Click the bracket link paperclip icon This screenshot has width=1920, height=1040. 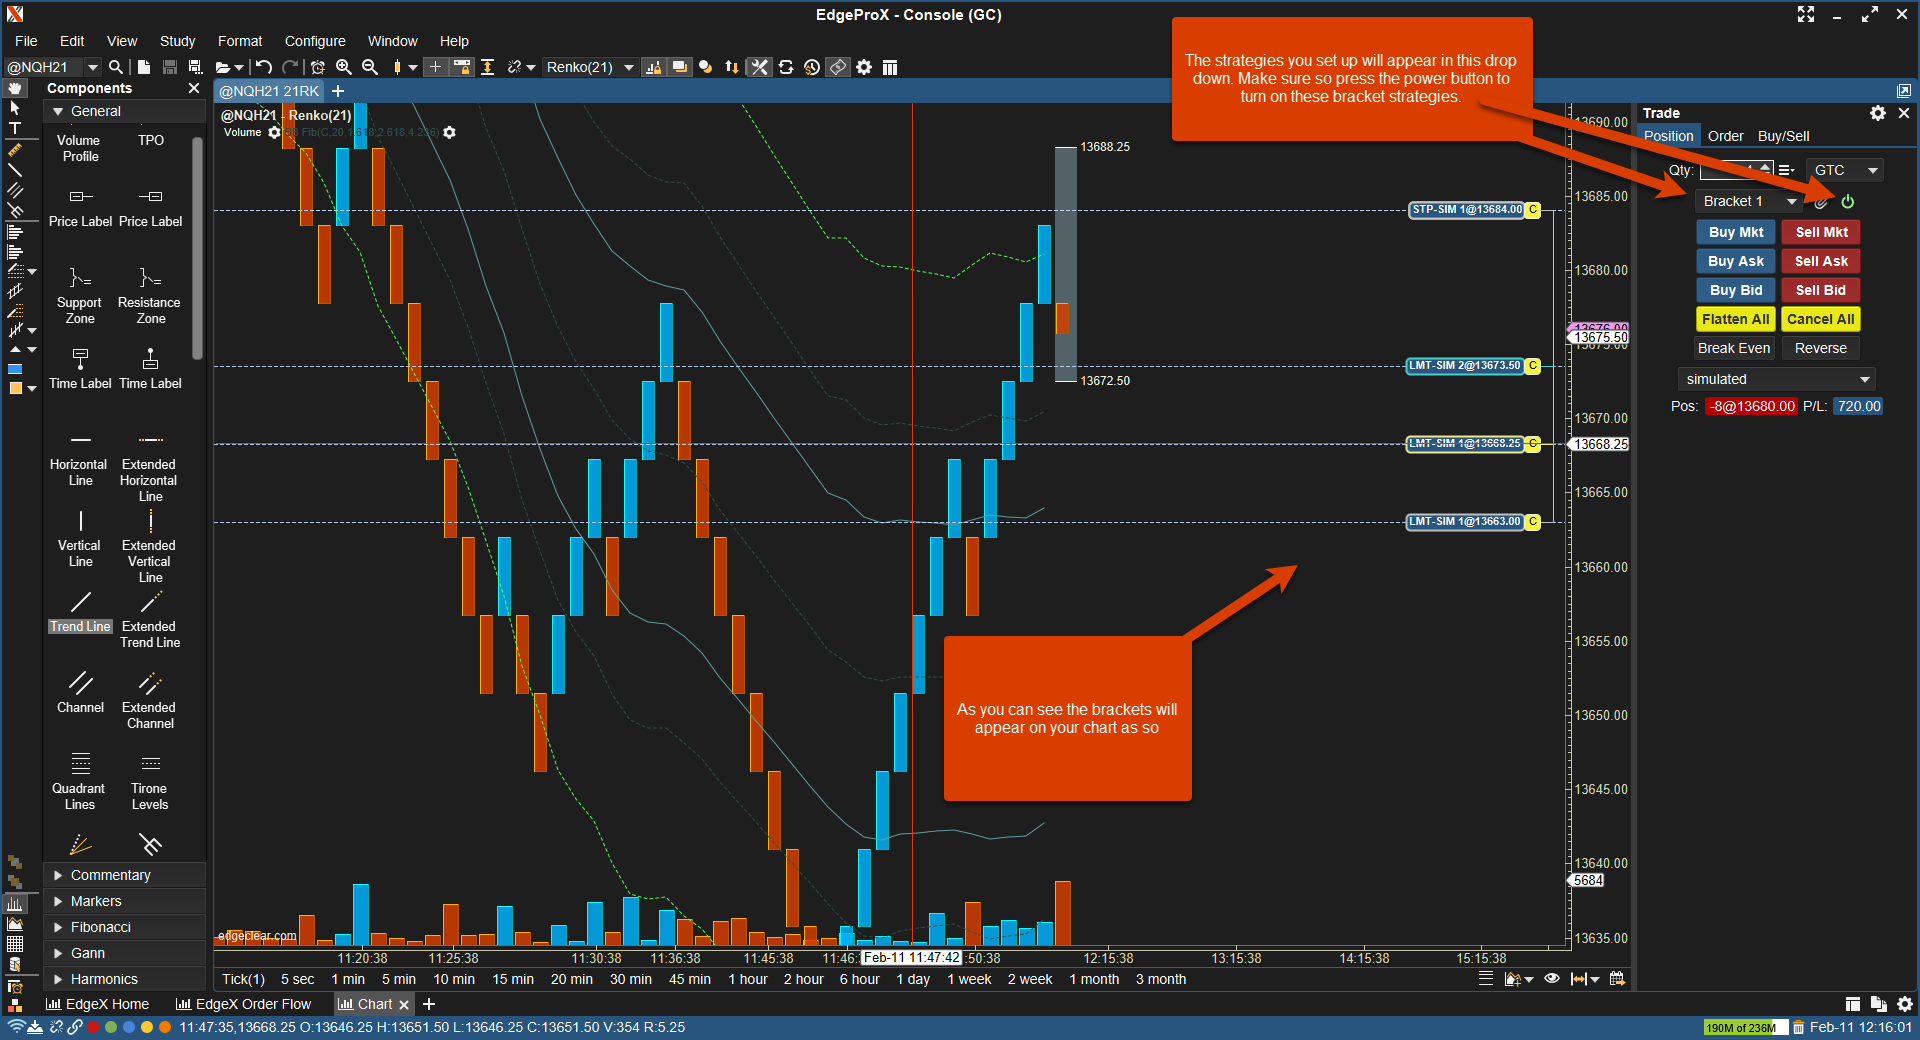pyautogui.click(x=1821, y=202)
